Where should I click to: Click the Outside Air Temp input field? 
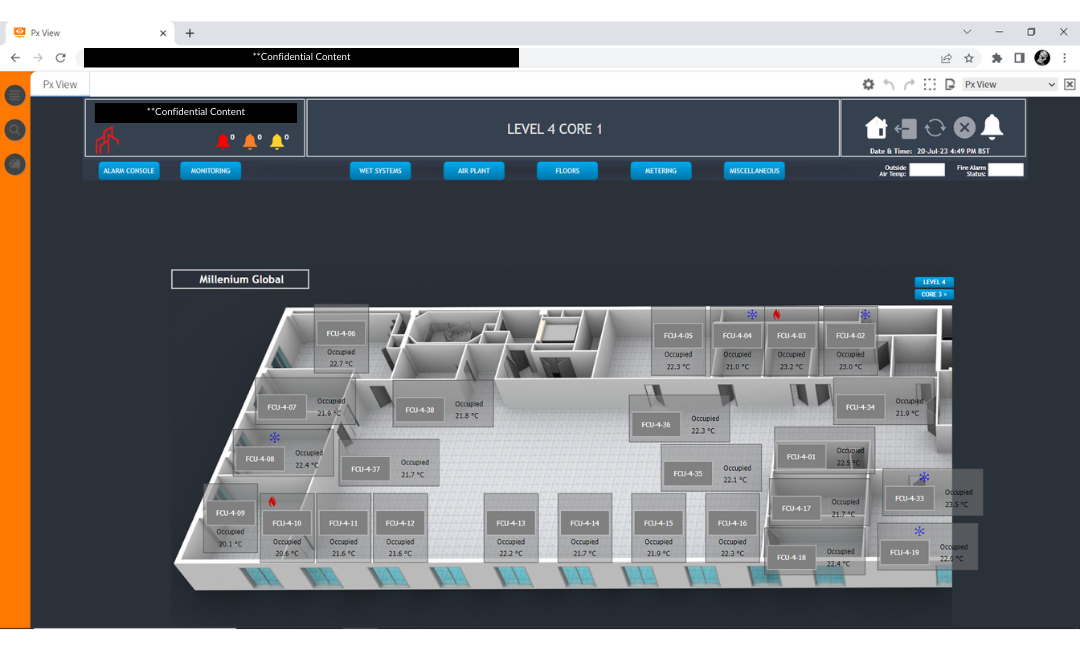928,170
